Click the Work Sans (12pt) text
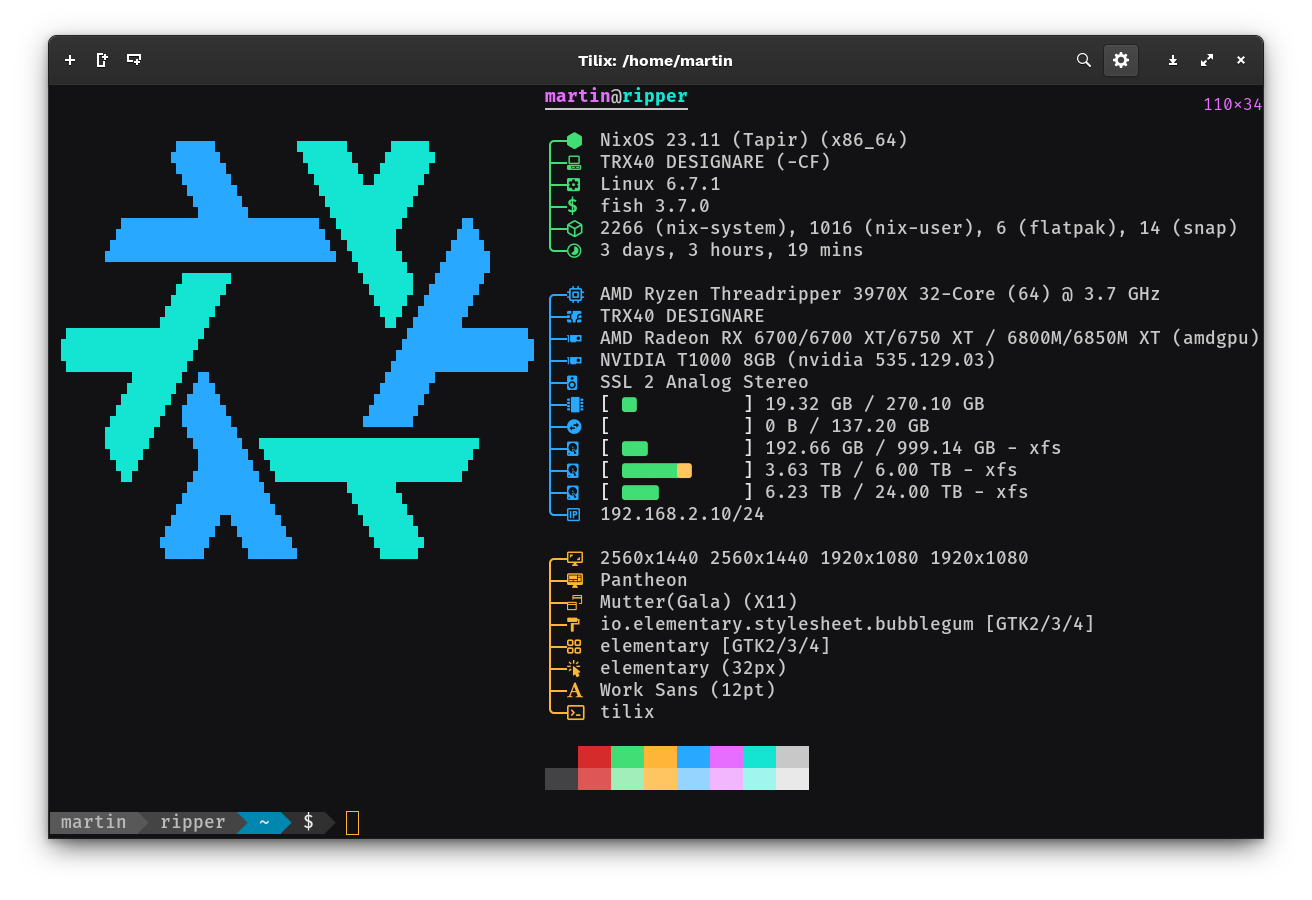Viewport: 1312px width, 900px height. click(x=688, y=690)
